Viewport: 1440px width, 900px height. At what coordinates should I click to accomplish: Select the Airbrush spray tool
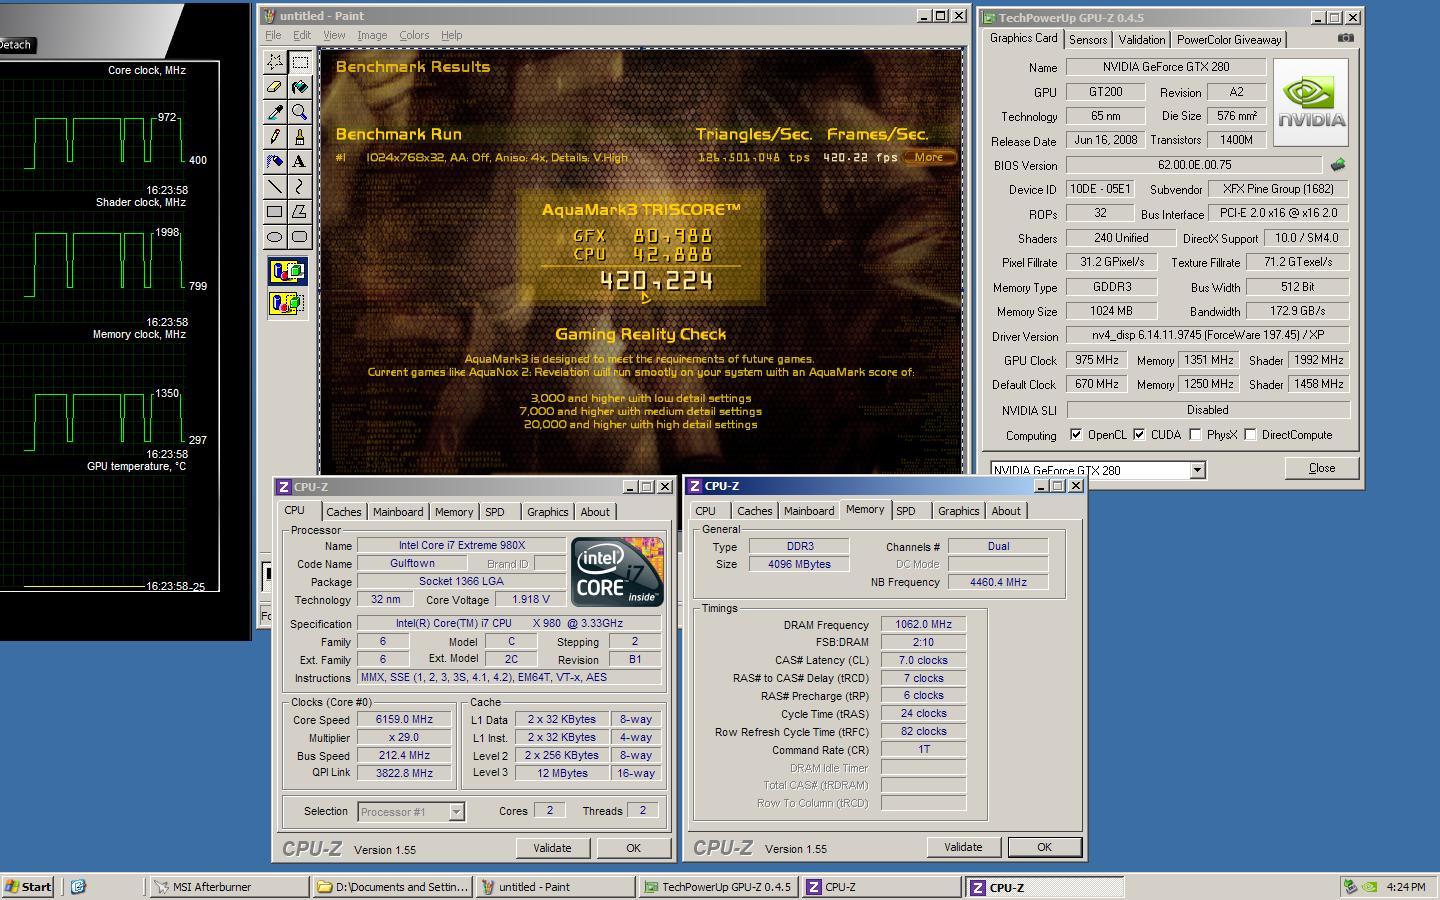[x=274, y=162]
